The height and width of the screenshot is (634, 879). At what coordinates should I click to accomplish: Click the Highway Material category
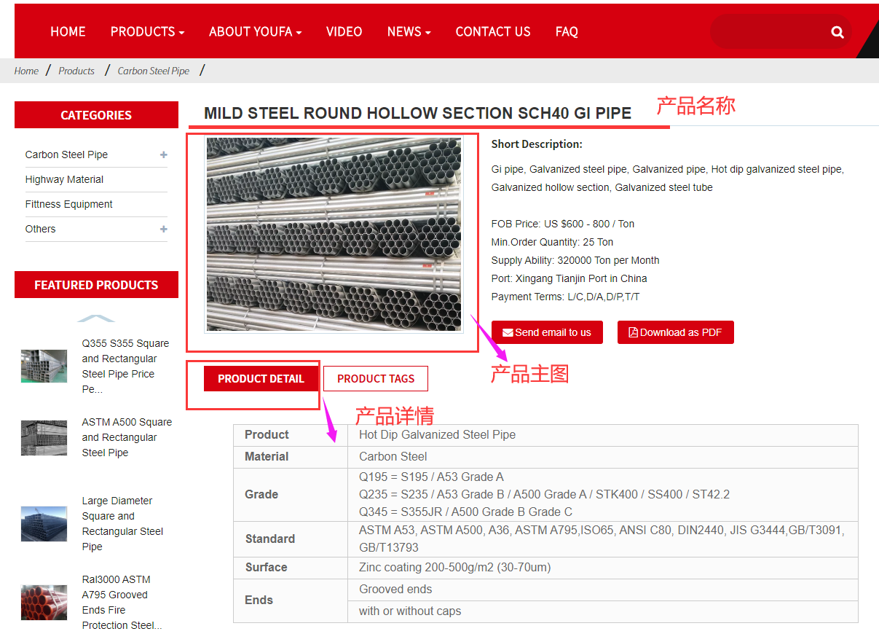[x=64, y=180]
